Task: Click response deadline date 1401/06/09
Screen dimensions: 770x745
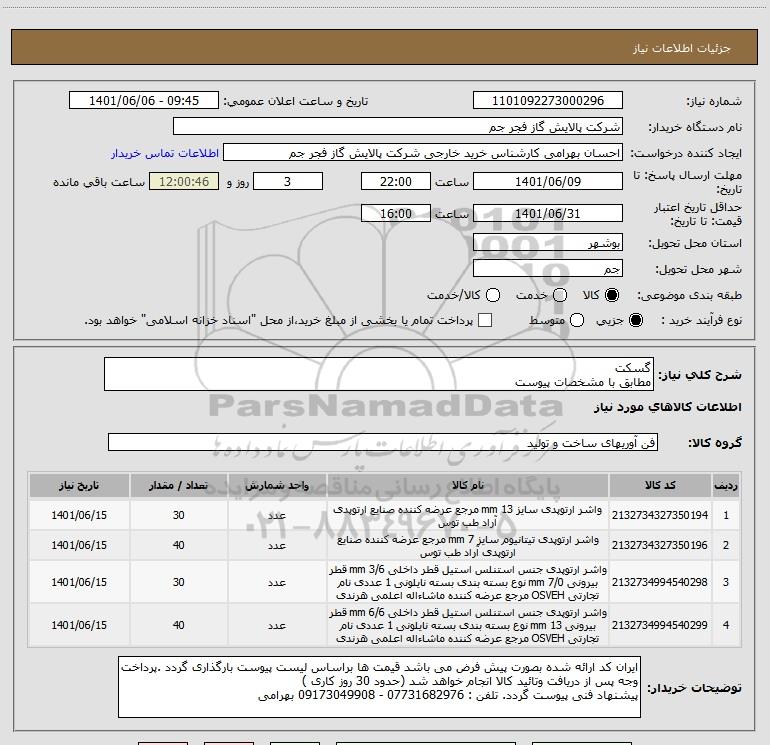Action: [x=548, y=181]
